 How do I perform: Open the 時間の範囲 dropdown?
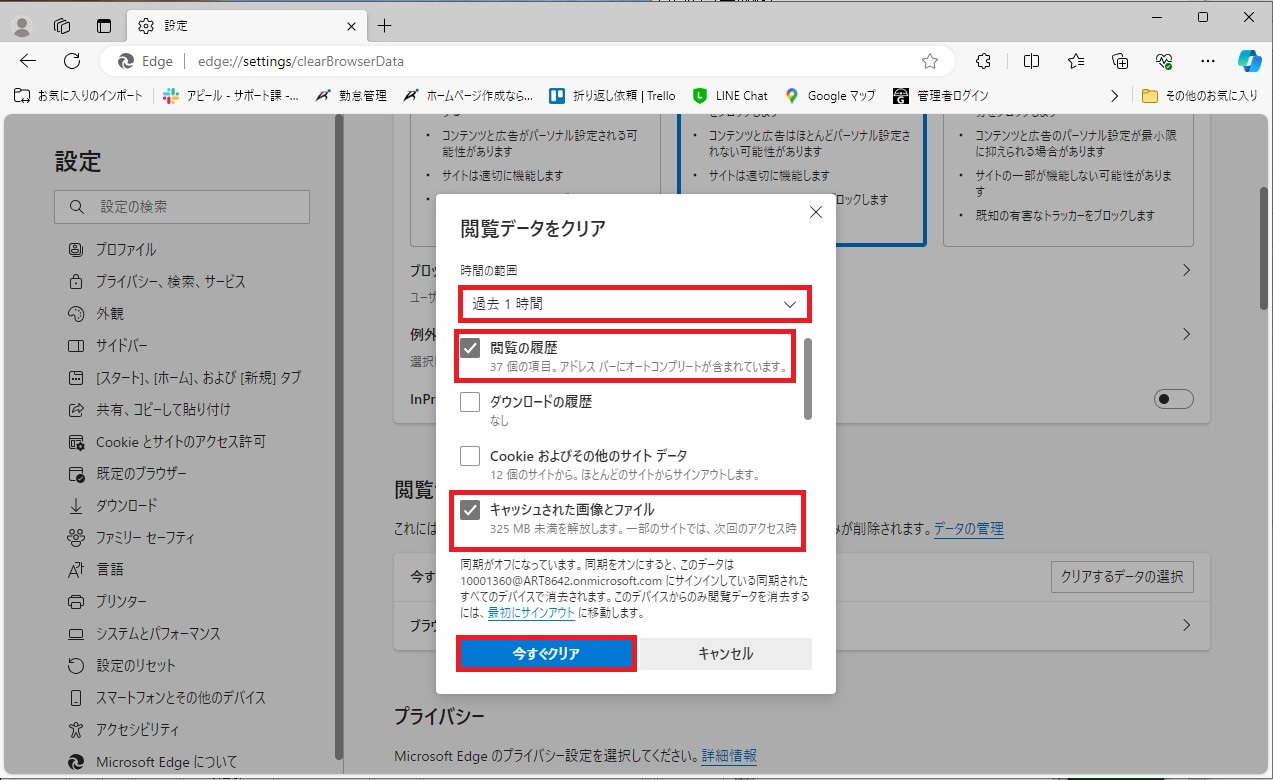pyautogui.click(x=635, y=304)
